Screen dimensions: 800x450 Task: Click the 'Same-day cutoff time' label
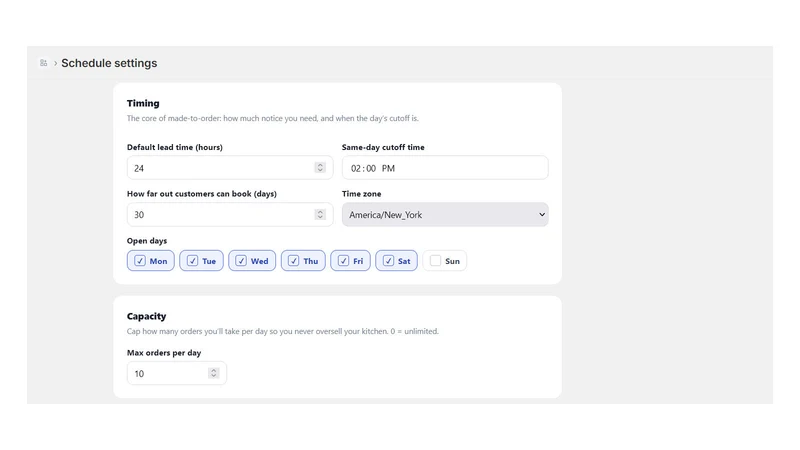point(383,147)
